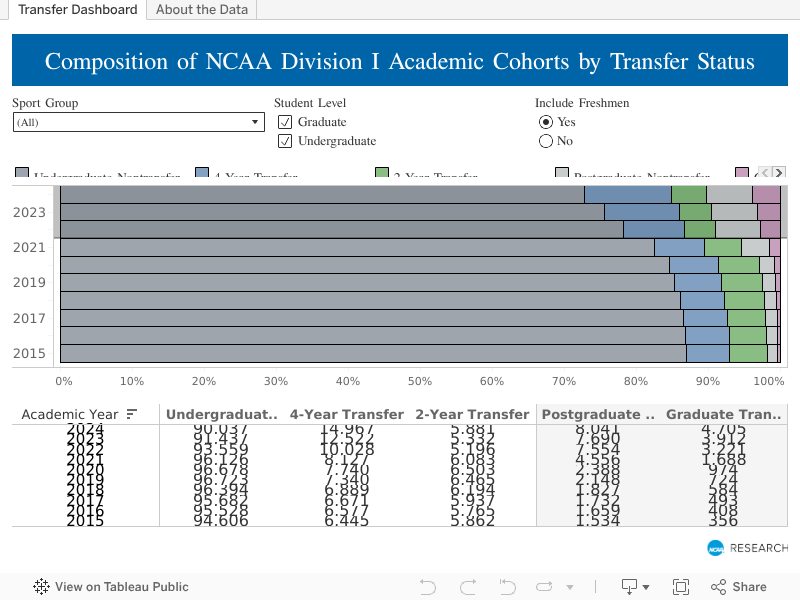Click the Undo icon in the toolbar
The image size is (800, 600).
point(427,586)
